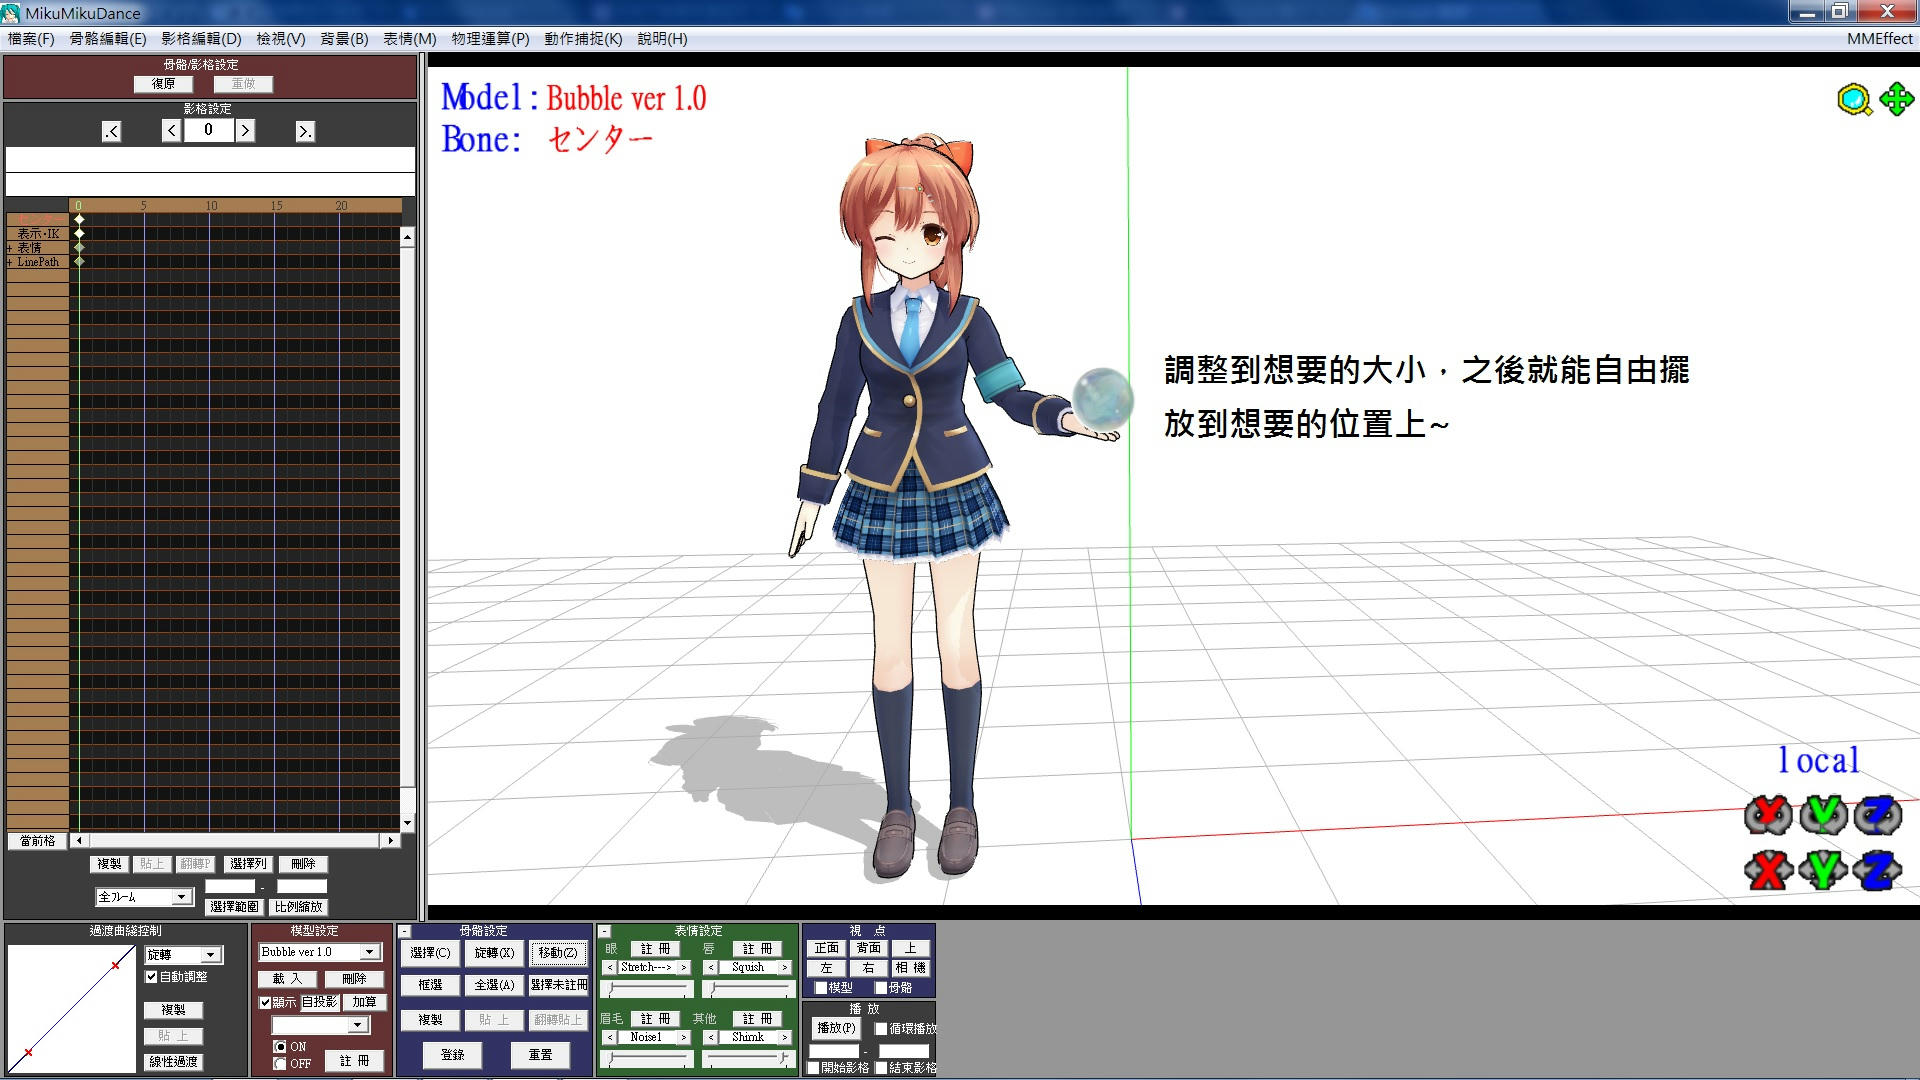Open the 全フレーム frame range dropdown
1920x1080 pixels.
pos(181,897)
